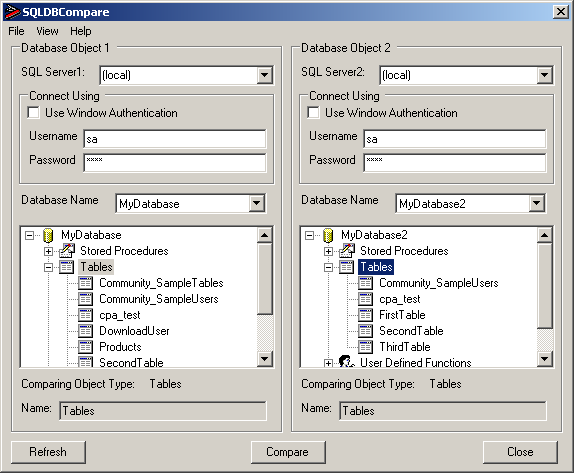Open the SQL Server1 dropdown
Viewport: 574px width, 473px height.
pyautogui.click(x=264, y=75)
